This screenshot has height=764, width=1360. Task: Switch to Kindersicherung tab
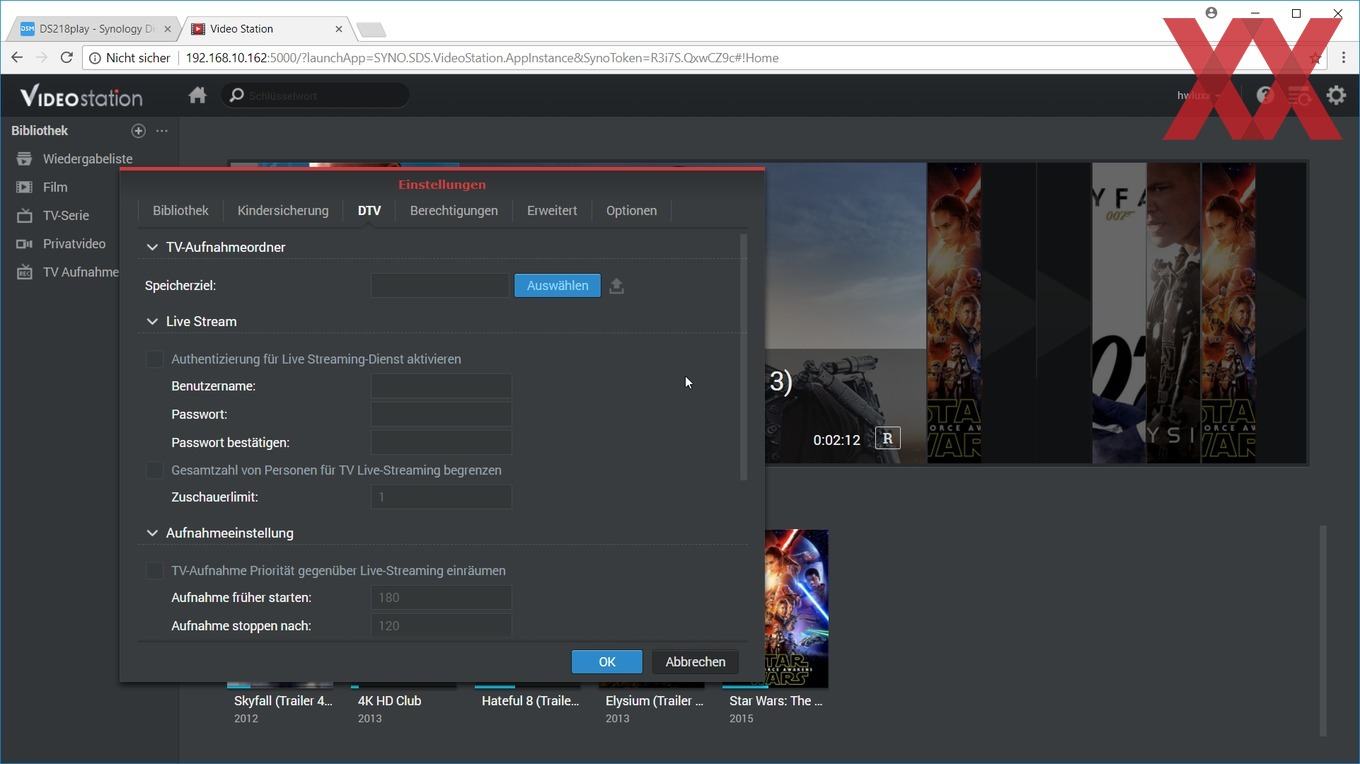(x=283, y=211)
